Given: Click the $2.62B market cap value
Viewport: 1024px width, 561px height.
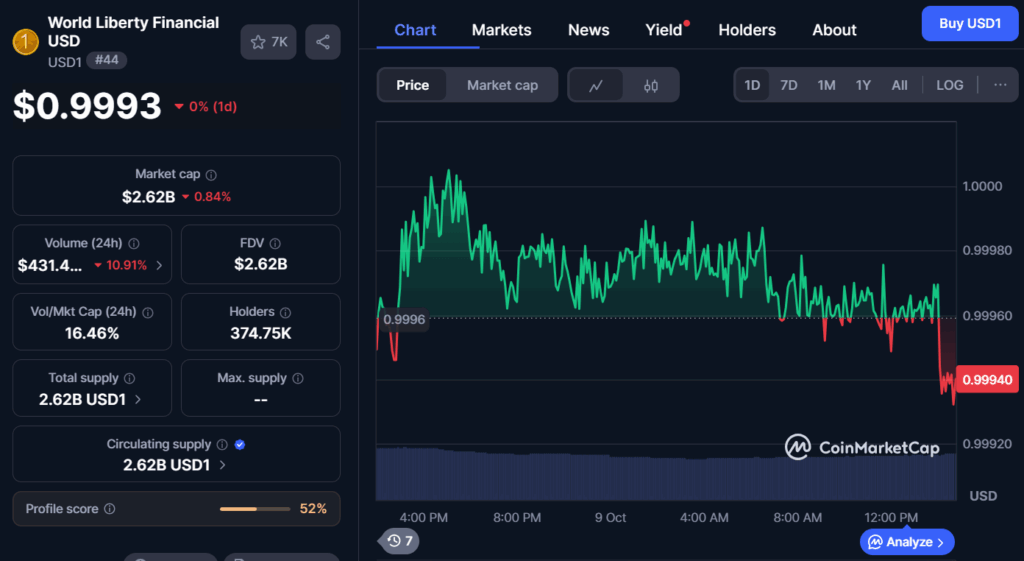Looking at the screenshot, I should (148, 197).
